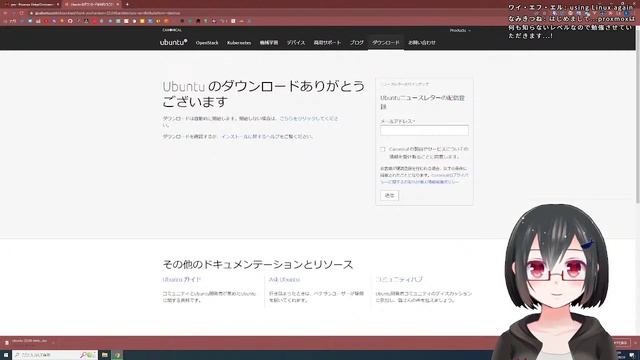
Task: Go back with browser back arrow
Action: pos(5,13)
